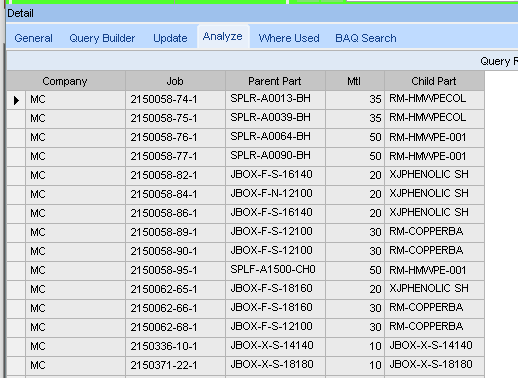Go to the Where Used tab
This screenshot has width=518, height=378.
tap(289, 38)
